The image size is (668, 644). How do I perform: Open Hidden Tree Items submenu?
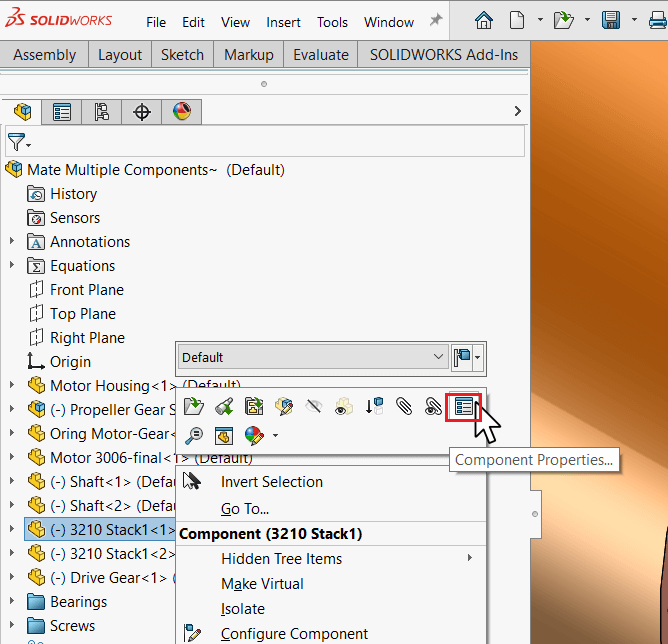point(331,558)
